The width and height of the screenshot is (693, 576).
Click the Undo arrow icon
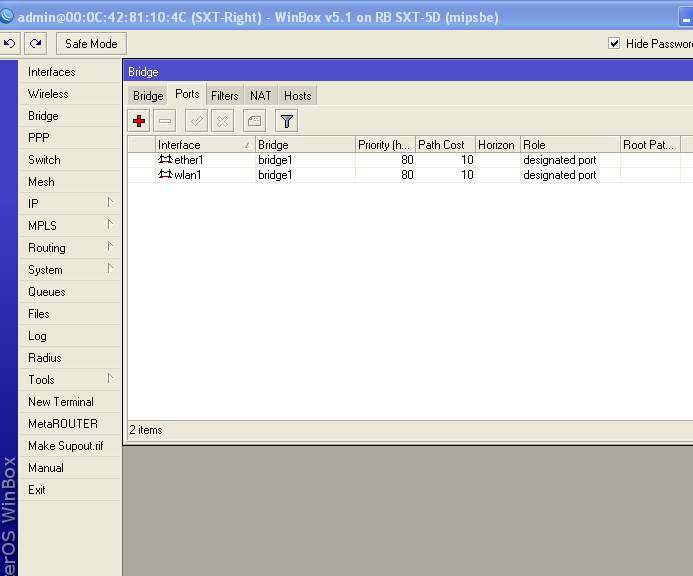pyautogui.click(x=9, y=43)
